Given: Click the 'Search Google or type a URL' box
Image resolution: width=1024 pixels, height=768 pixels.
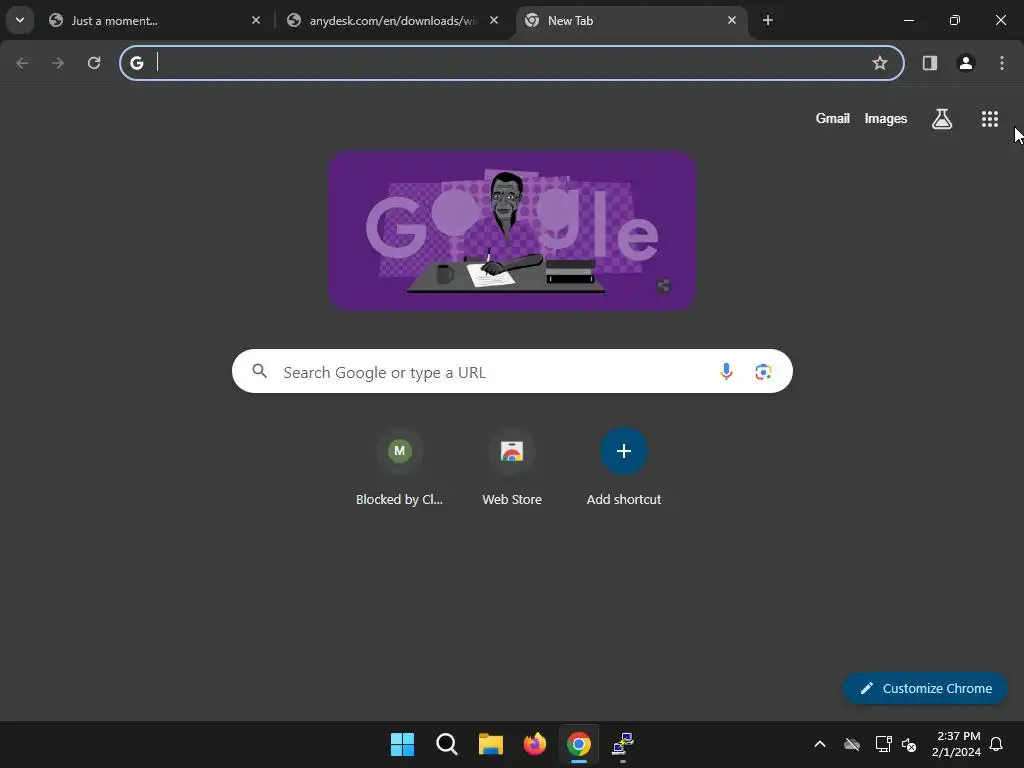Looking at the screenshot, I should 512,372.
